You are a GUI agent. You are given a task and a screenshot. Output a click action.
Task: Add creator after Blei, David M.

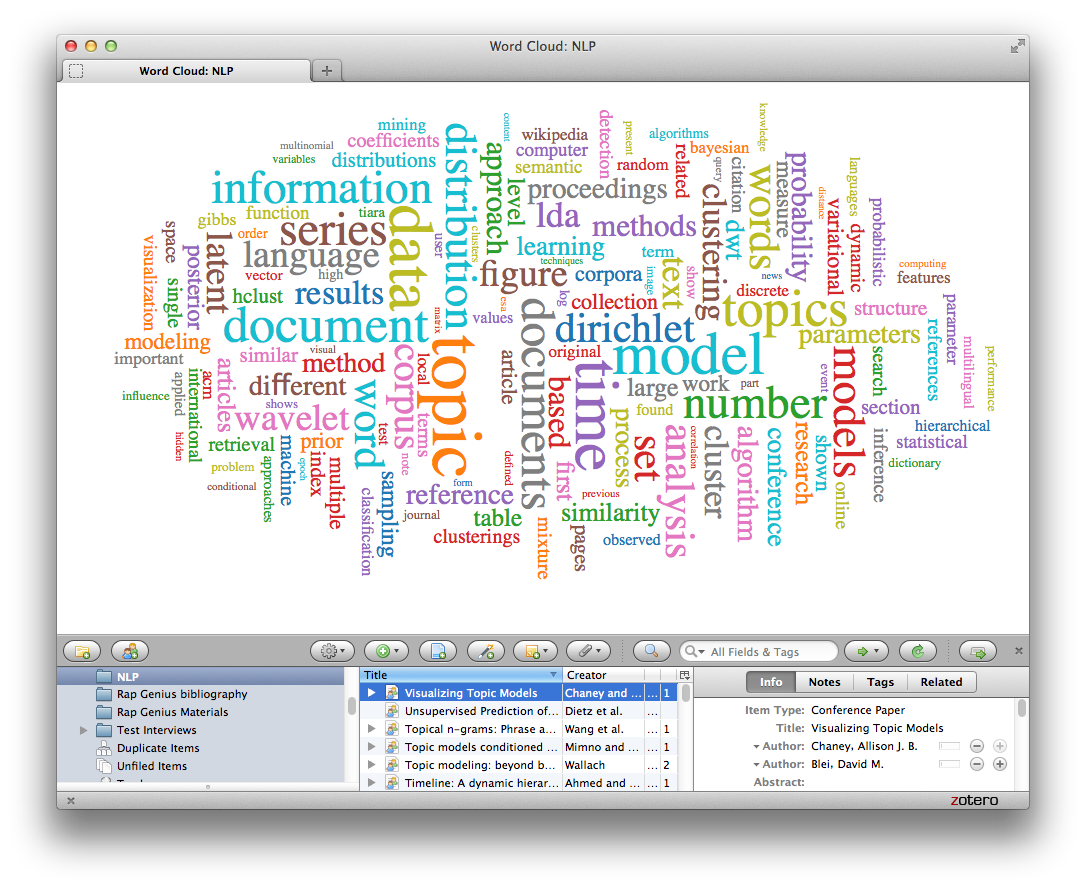999,764
